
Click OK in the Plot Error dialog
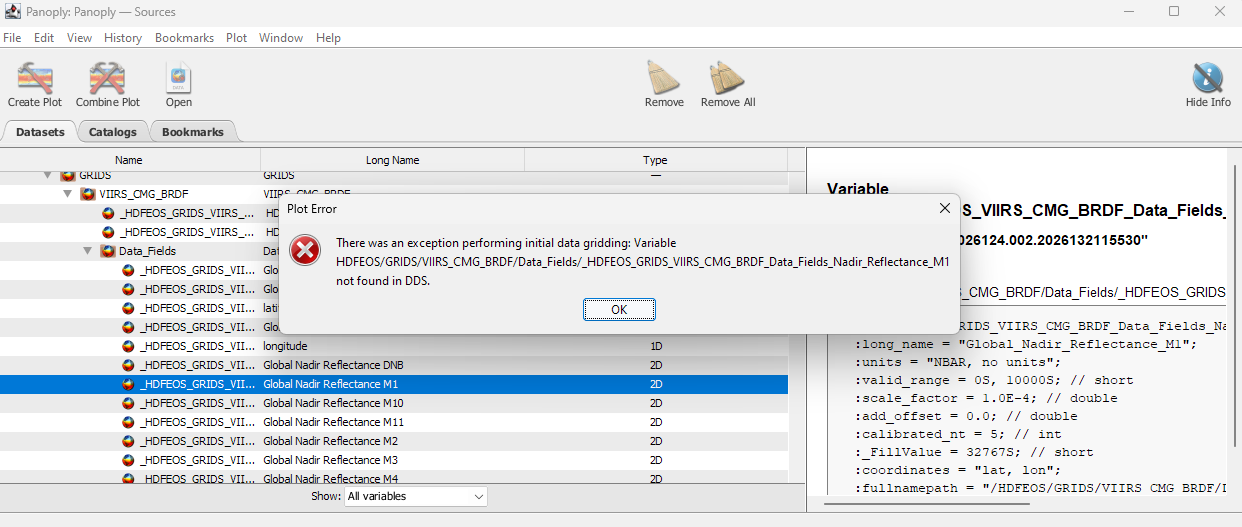[x=619, y=309]
